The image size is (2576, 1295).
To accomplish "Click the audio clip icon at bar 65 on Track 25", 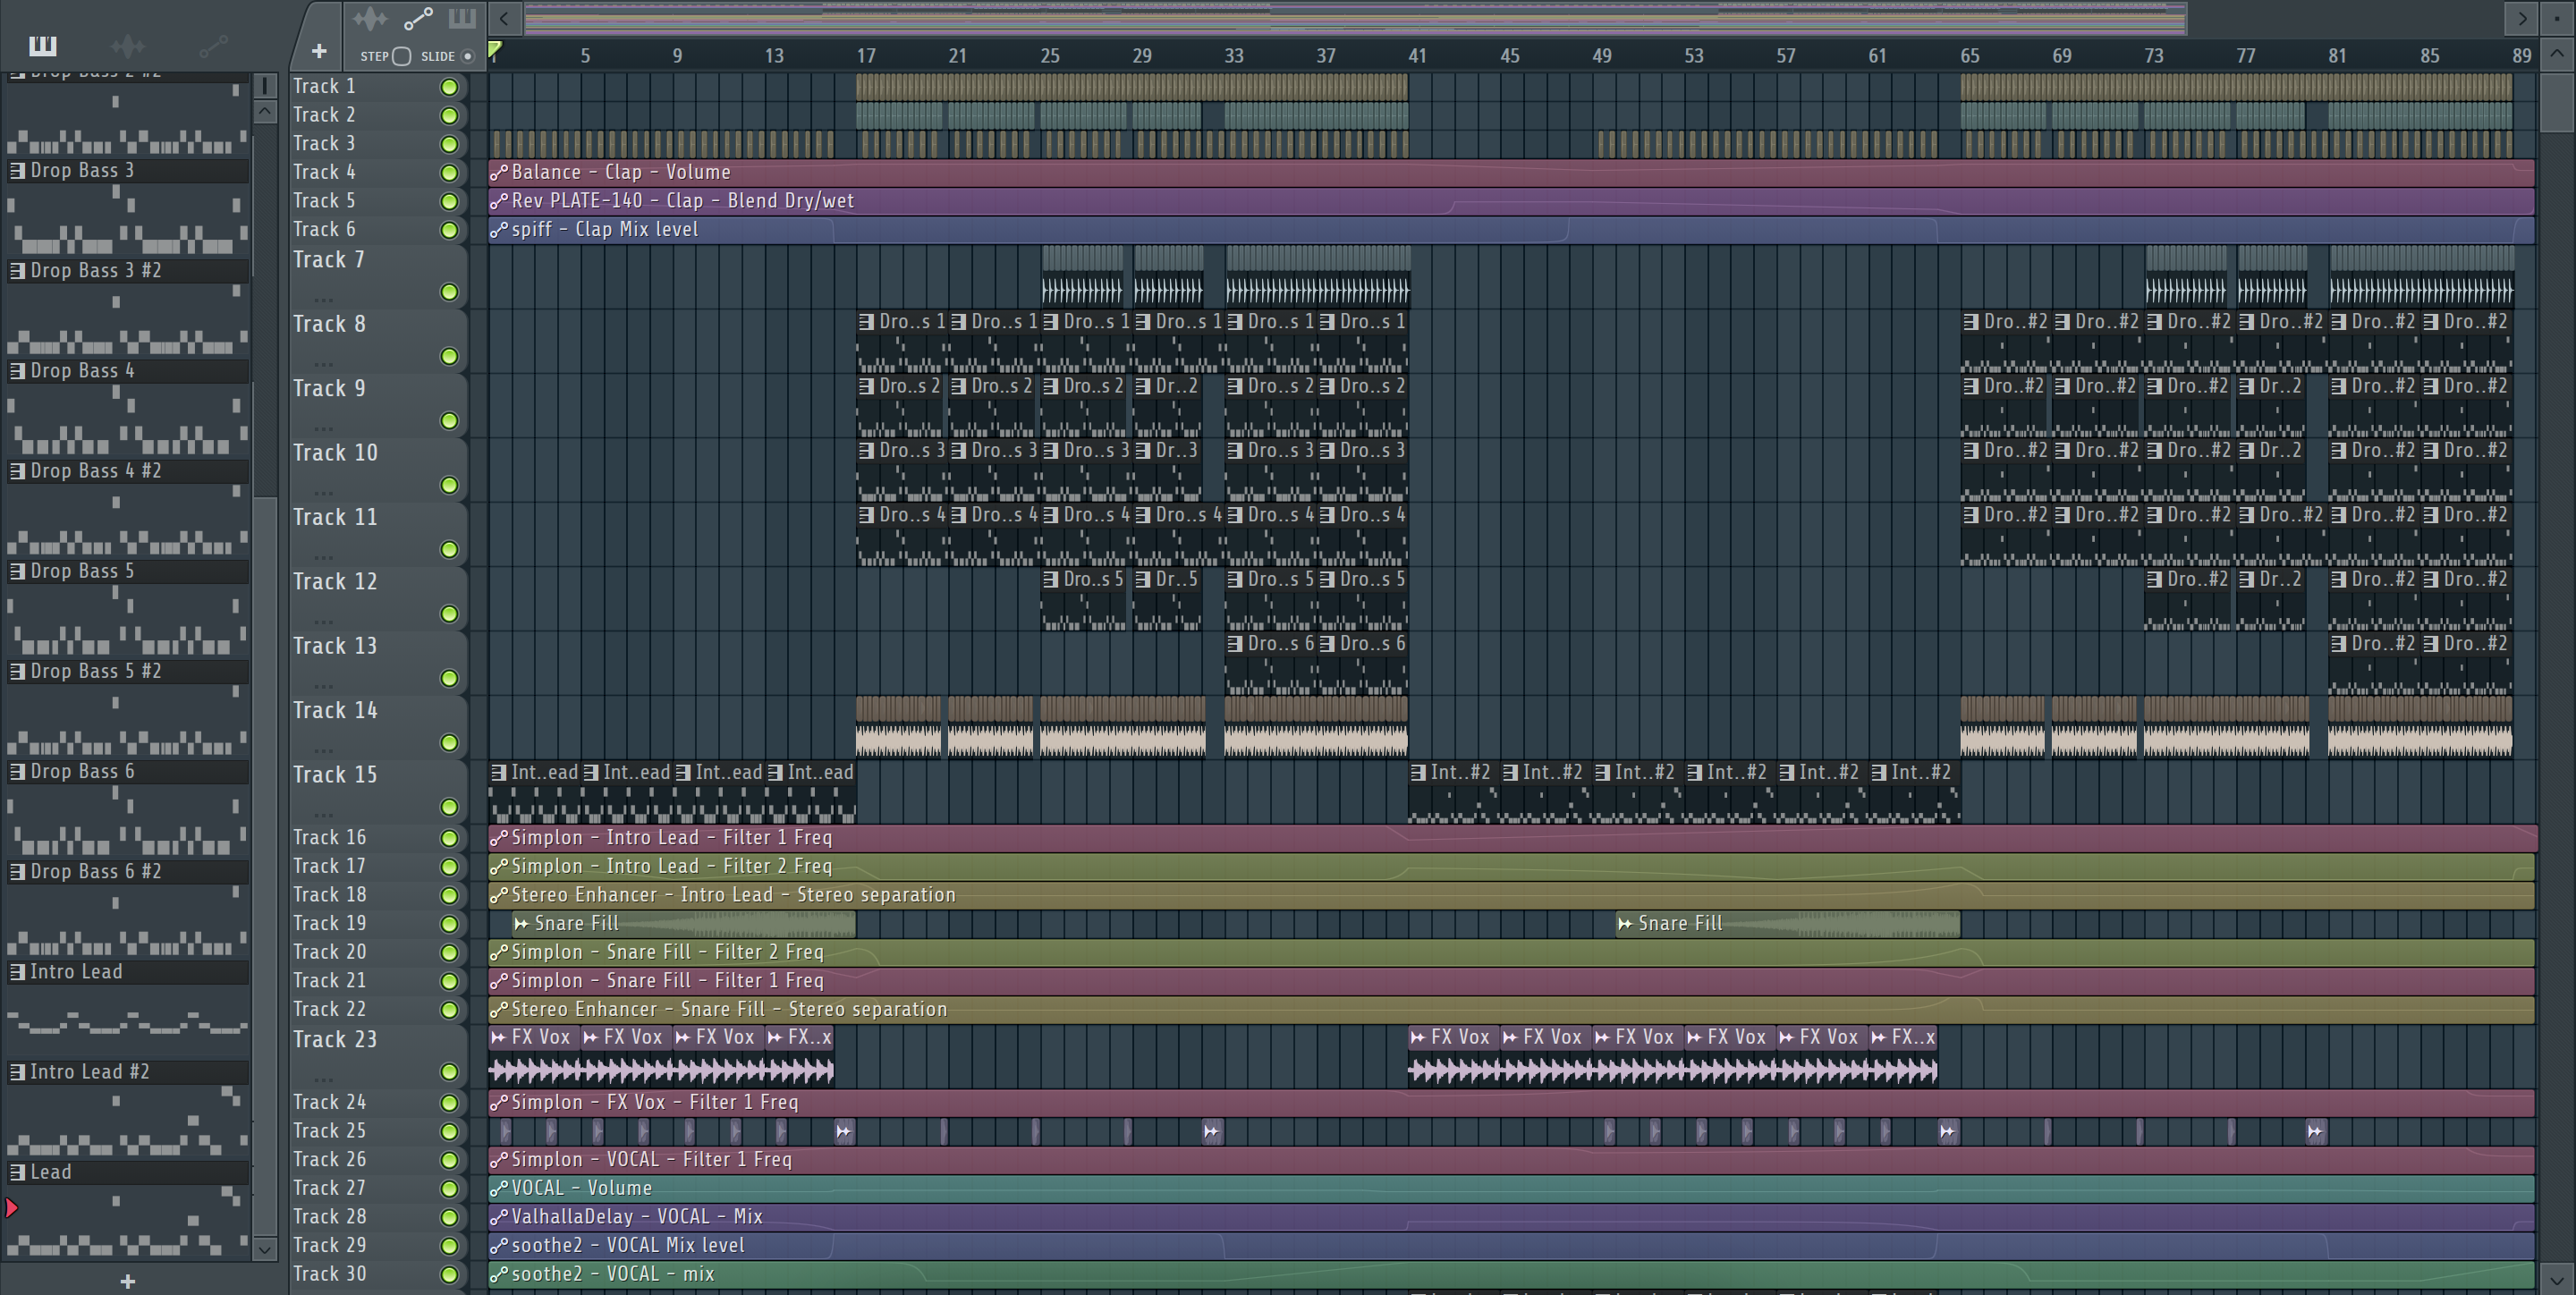I will (1948, 1131).
